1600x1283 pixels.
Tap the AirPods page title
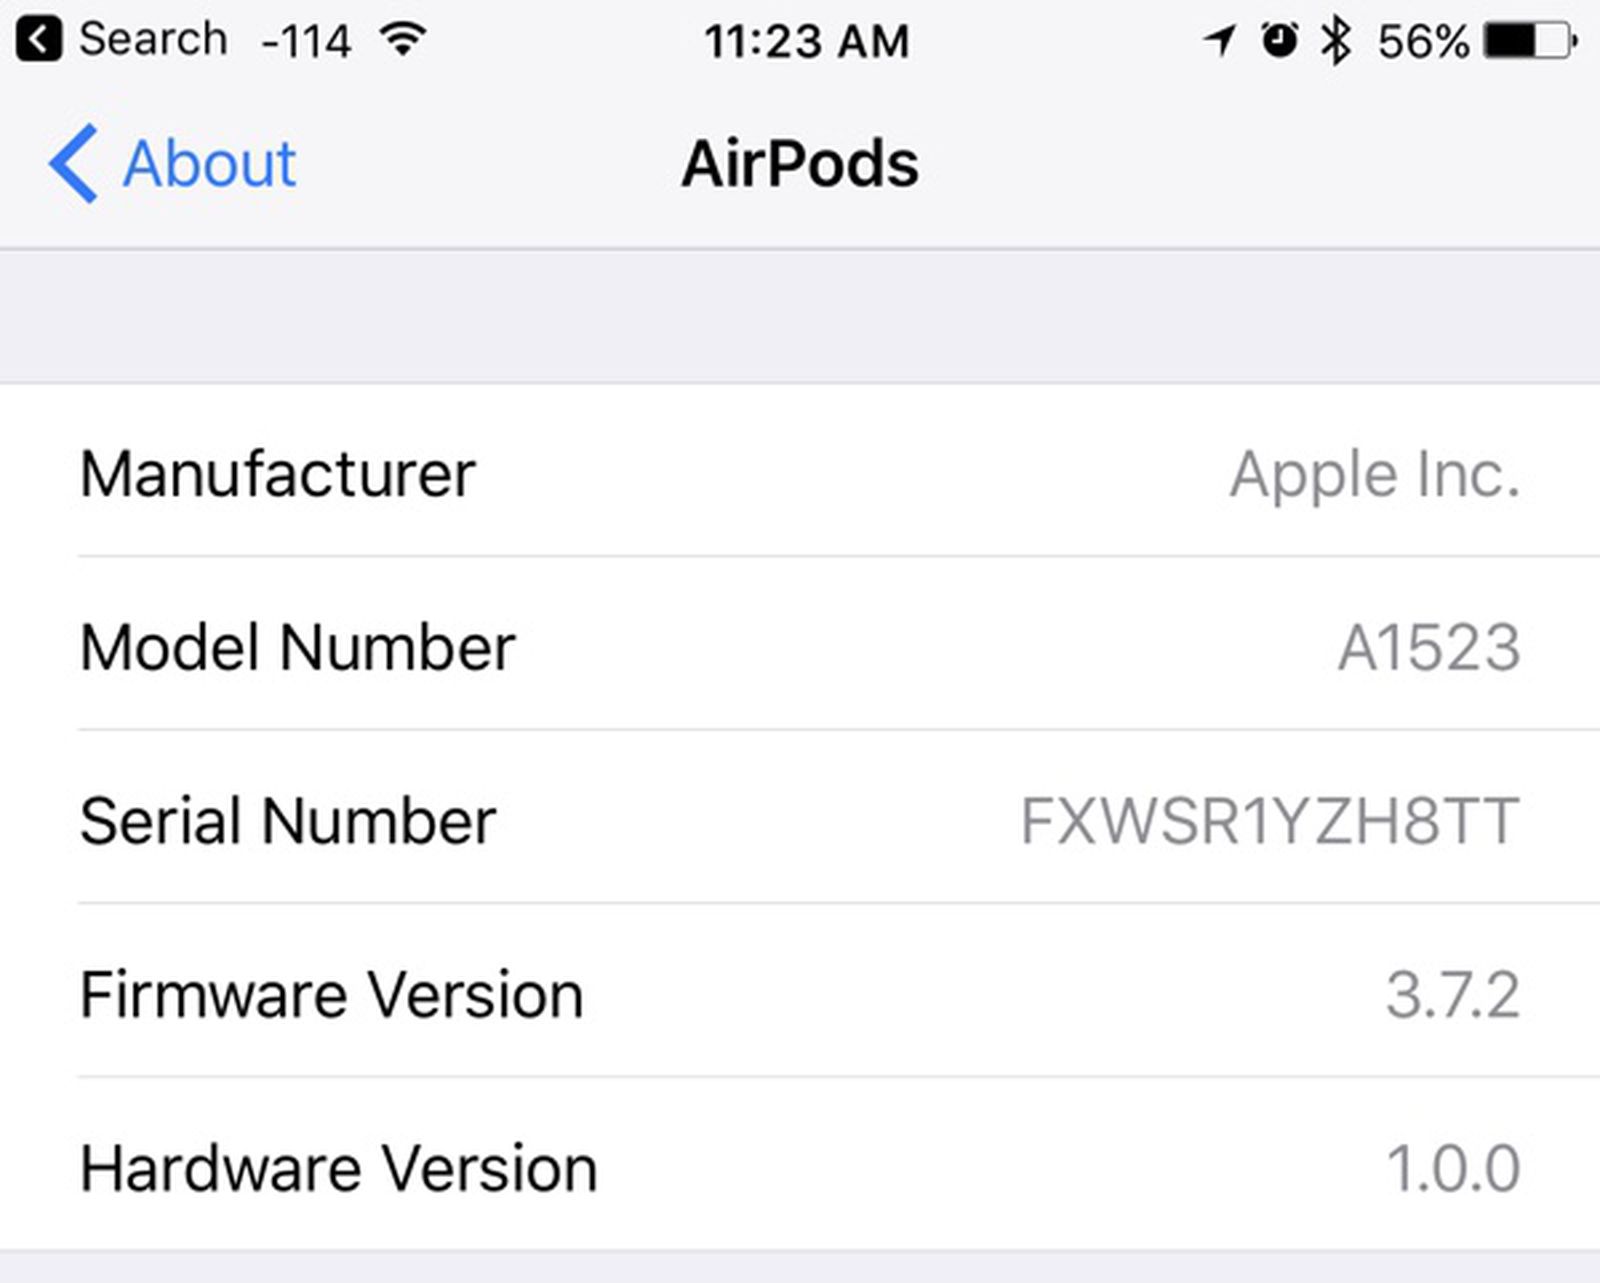(x=800, y=163)
